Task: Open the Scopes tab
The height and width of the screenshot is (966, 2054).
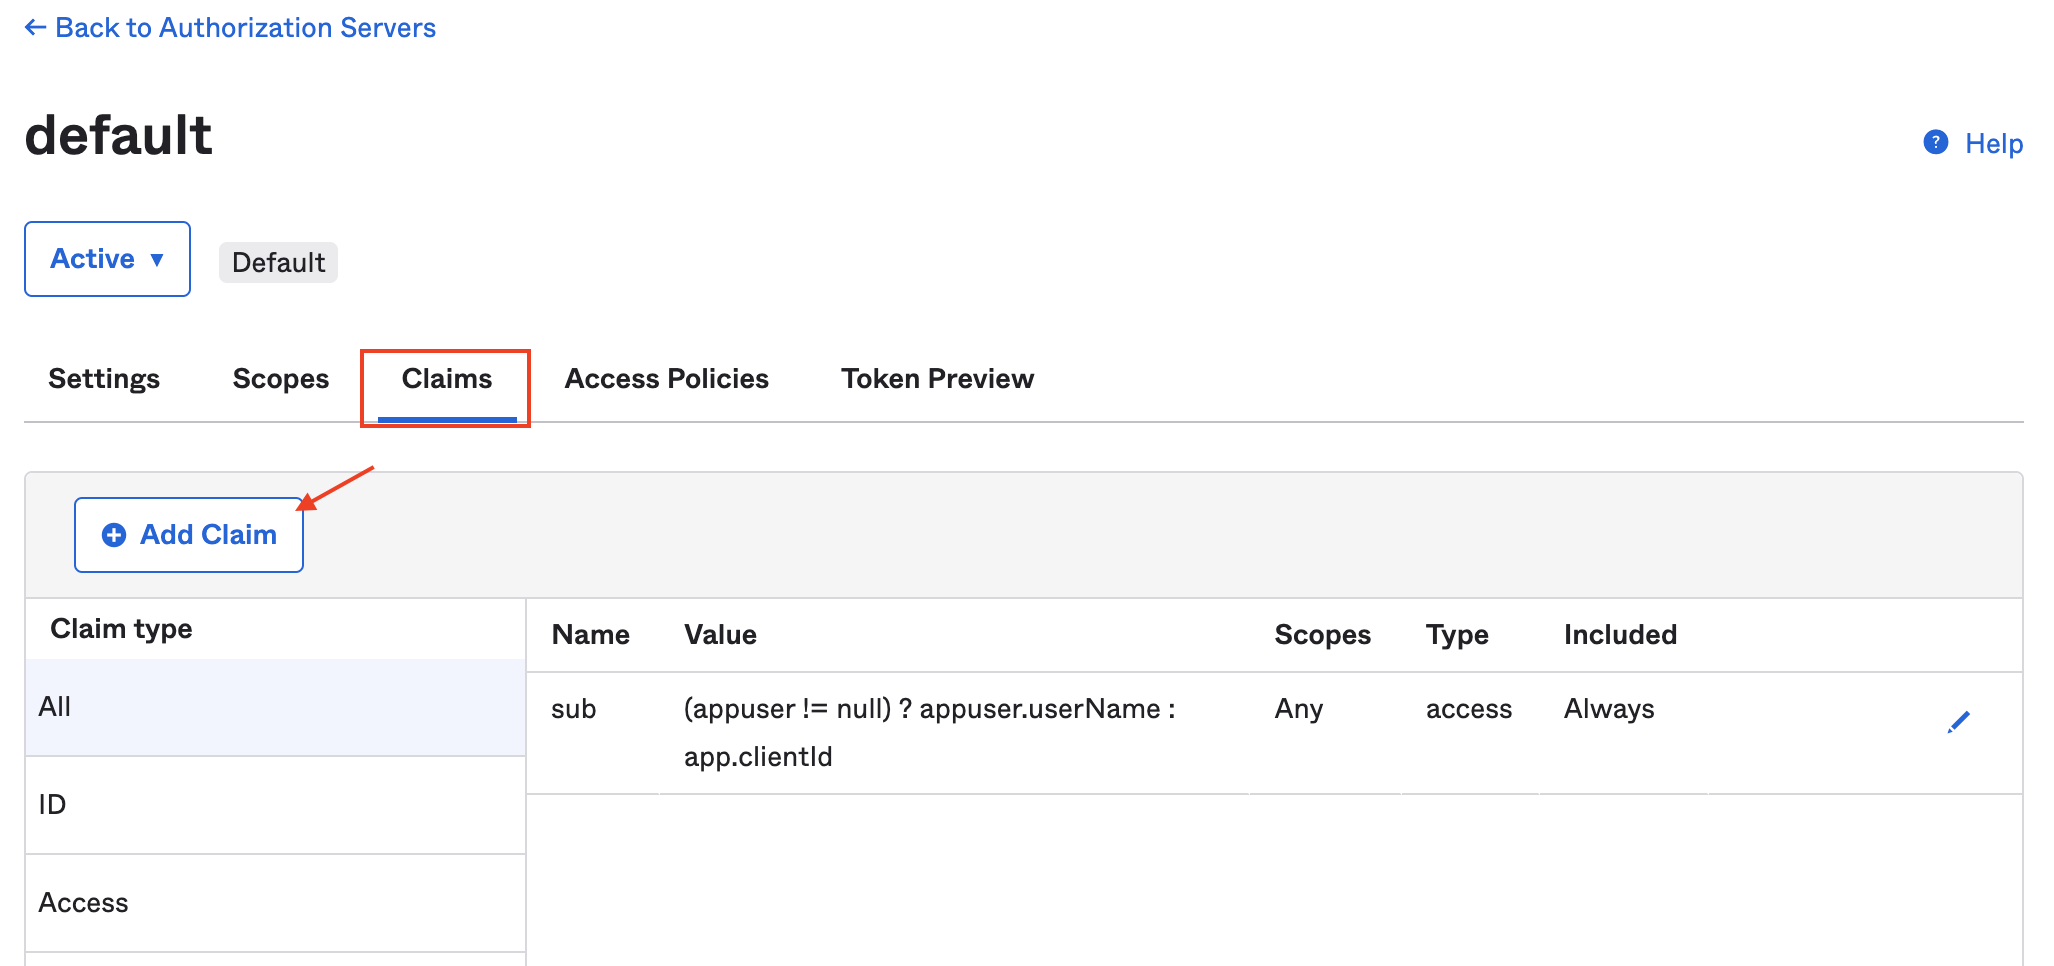Action: coord(280,379)
